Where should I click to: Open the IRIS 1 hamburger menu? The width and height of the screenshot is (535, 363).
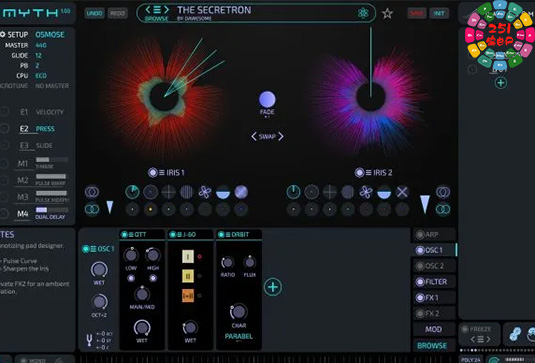coord(162,173)
